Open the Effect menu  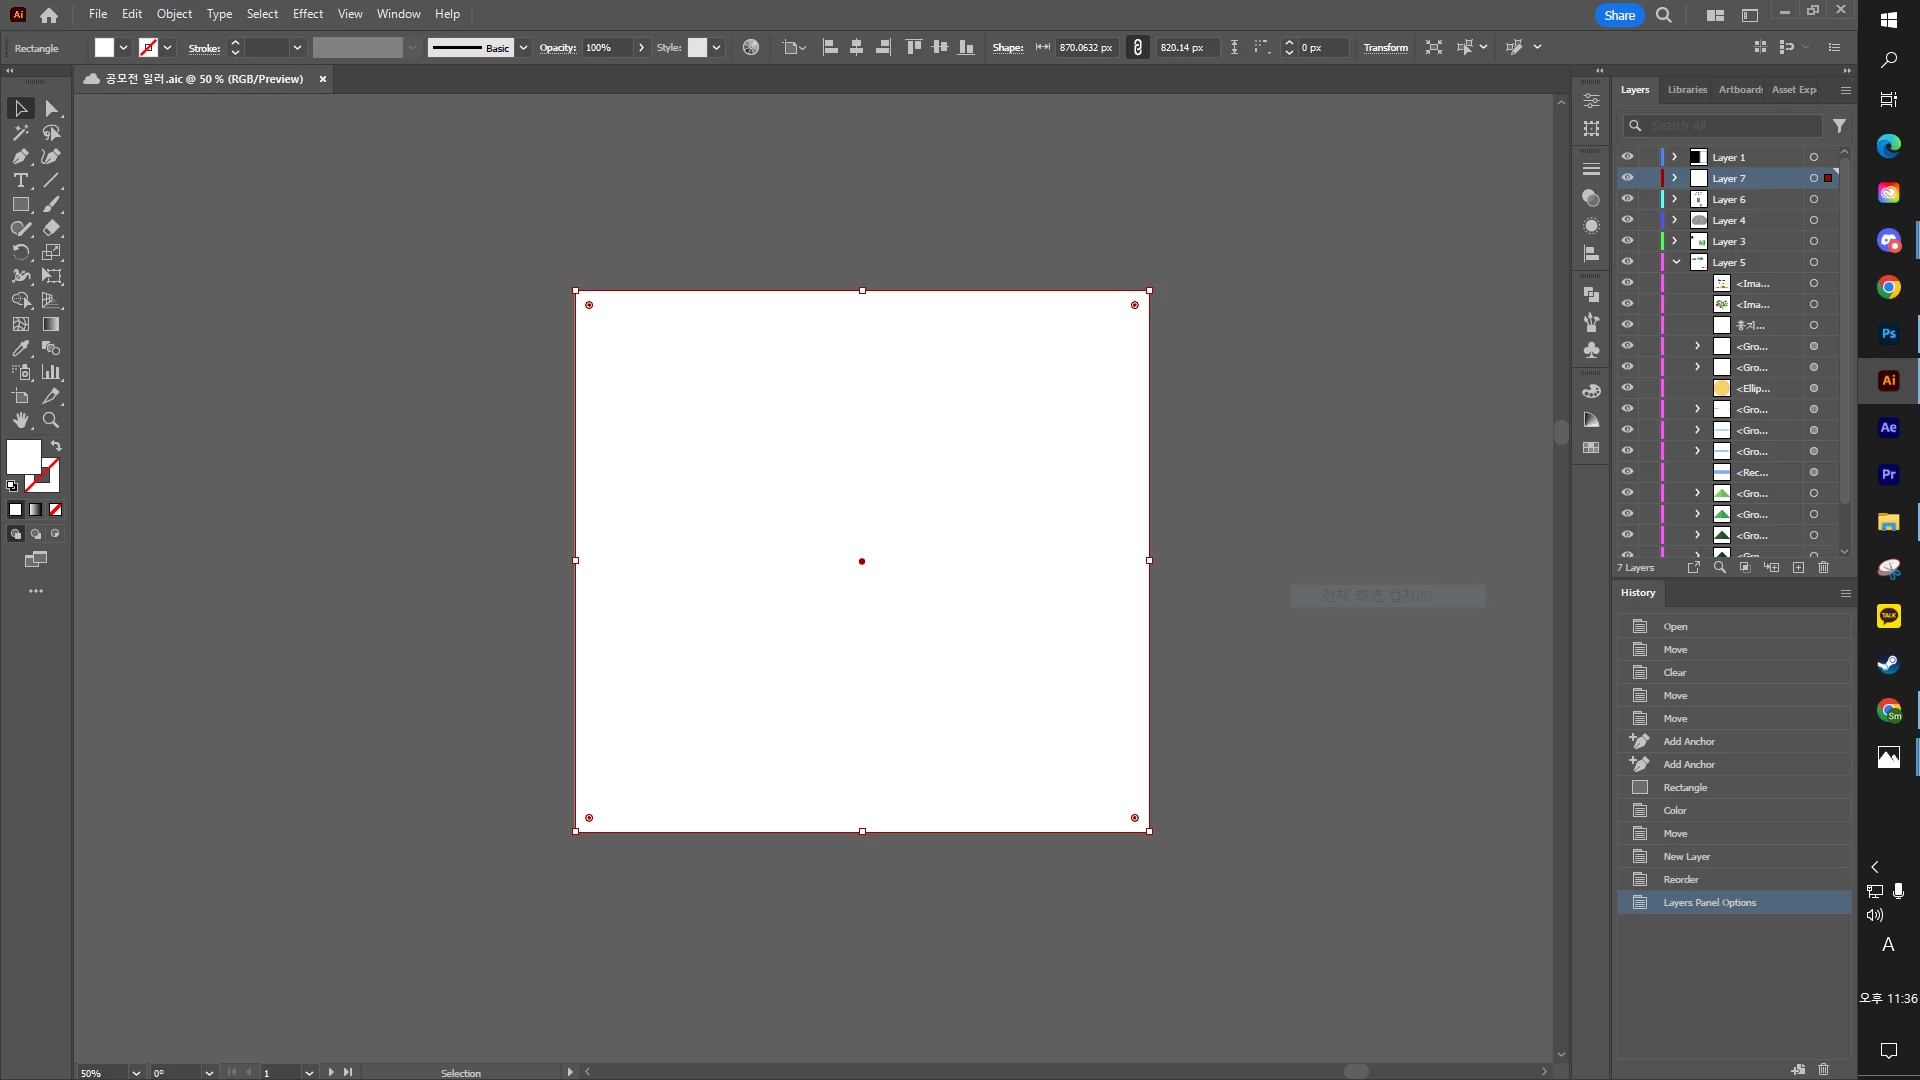click(307, 14)
